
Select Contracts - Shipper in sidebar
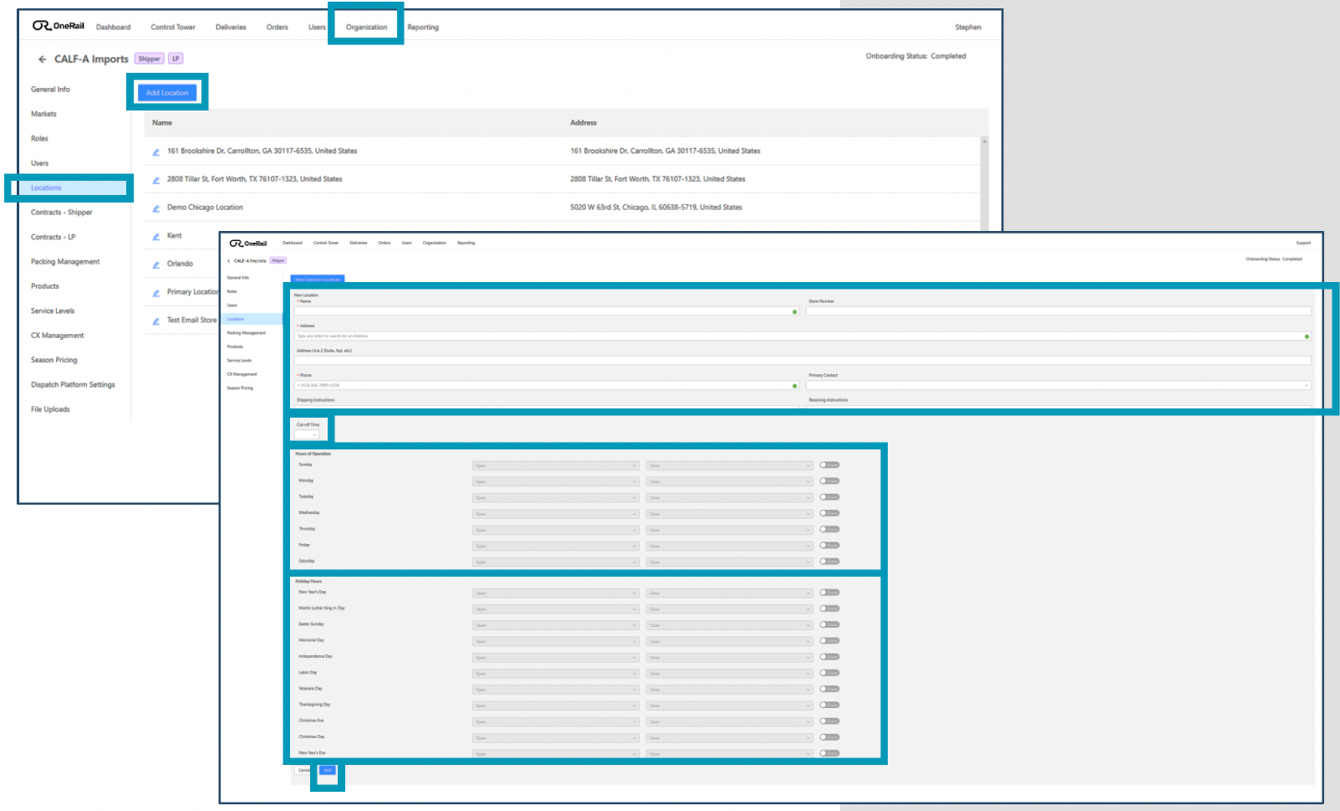pos(62,212)
